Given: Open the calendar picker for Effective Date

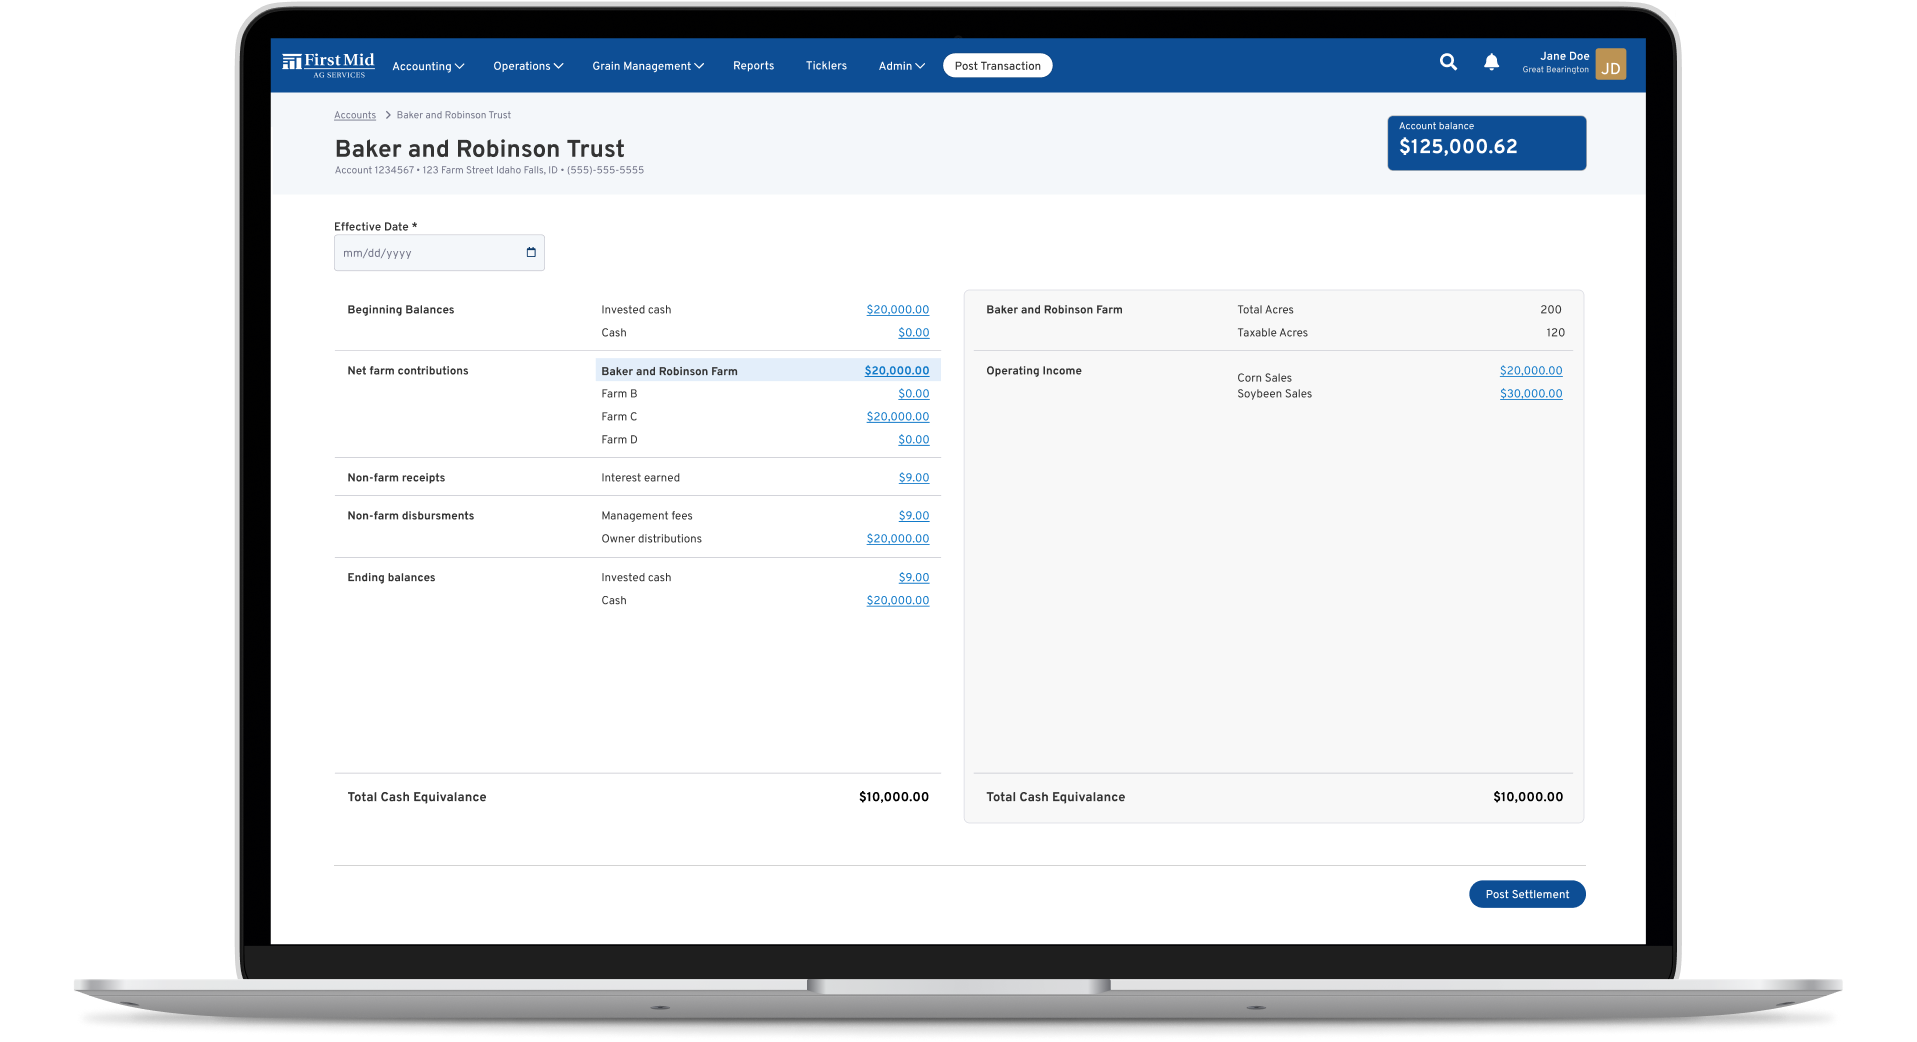Looking at the screenshot, I should click(529, 253).
